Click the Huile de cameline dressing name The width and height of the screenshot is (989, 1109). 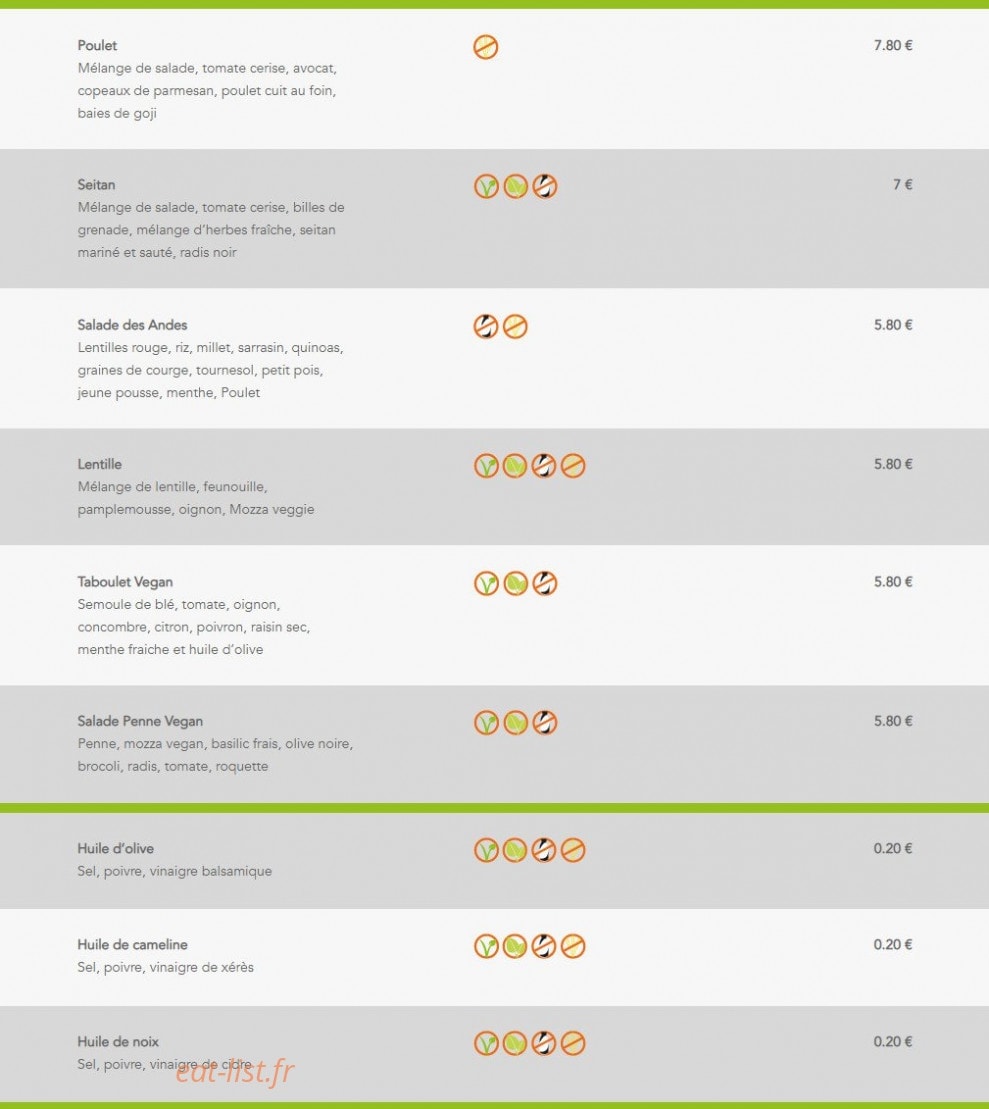(x=132, y=944)
